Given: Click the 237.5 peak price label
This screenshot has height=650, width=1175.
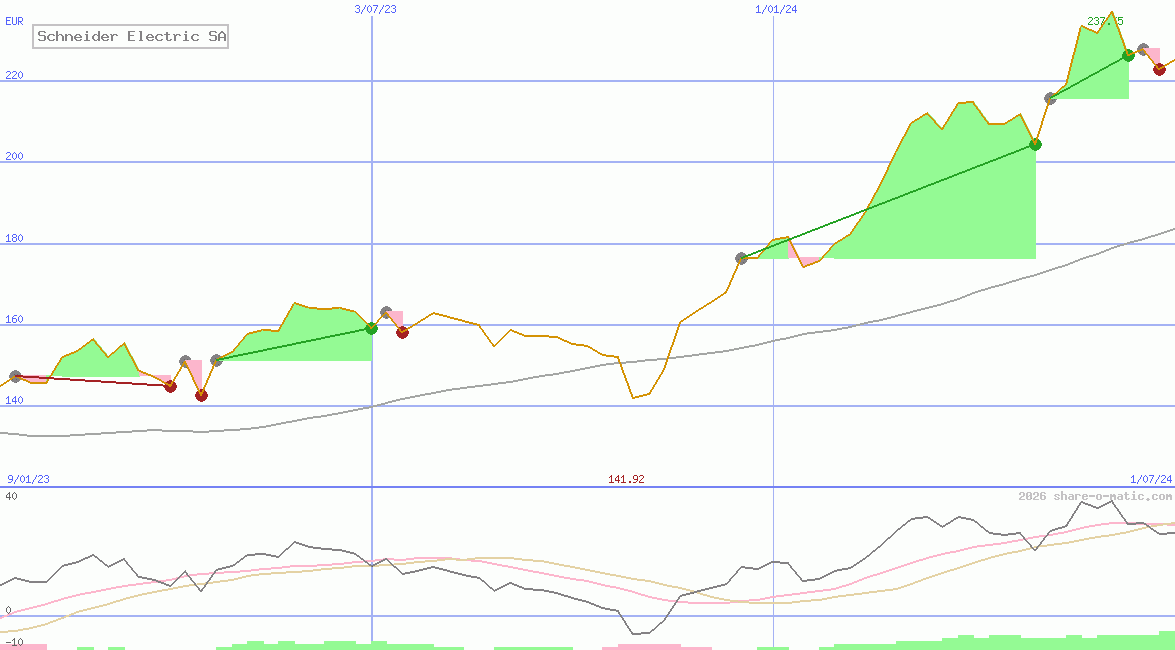Looking at the screenshot, I should (1105, 21).
